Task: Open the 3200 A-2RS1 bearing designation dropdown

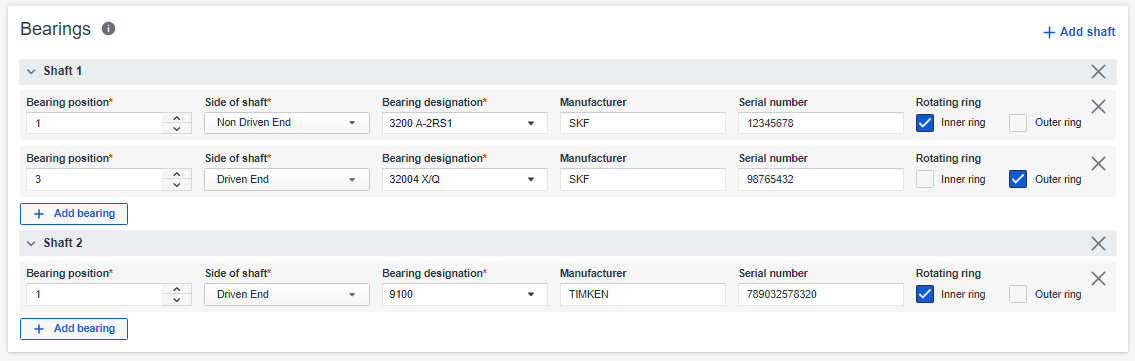Action: (x=465, y=123)
